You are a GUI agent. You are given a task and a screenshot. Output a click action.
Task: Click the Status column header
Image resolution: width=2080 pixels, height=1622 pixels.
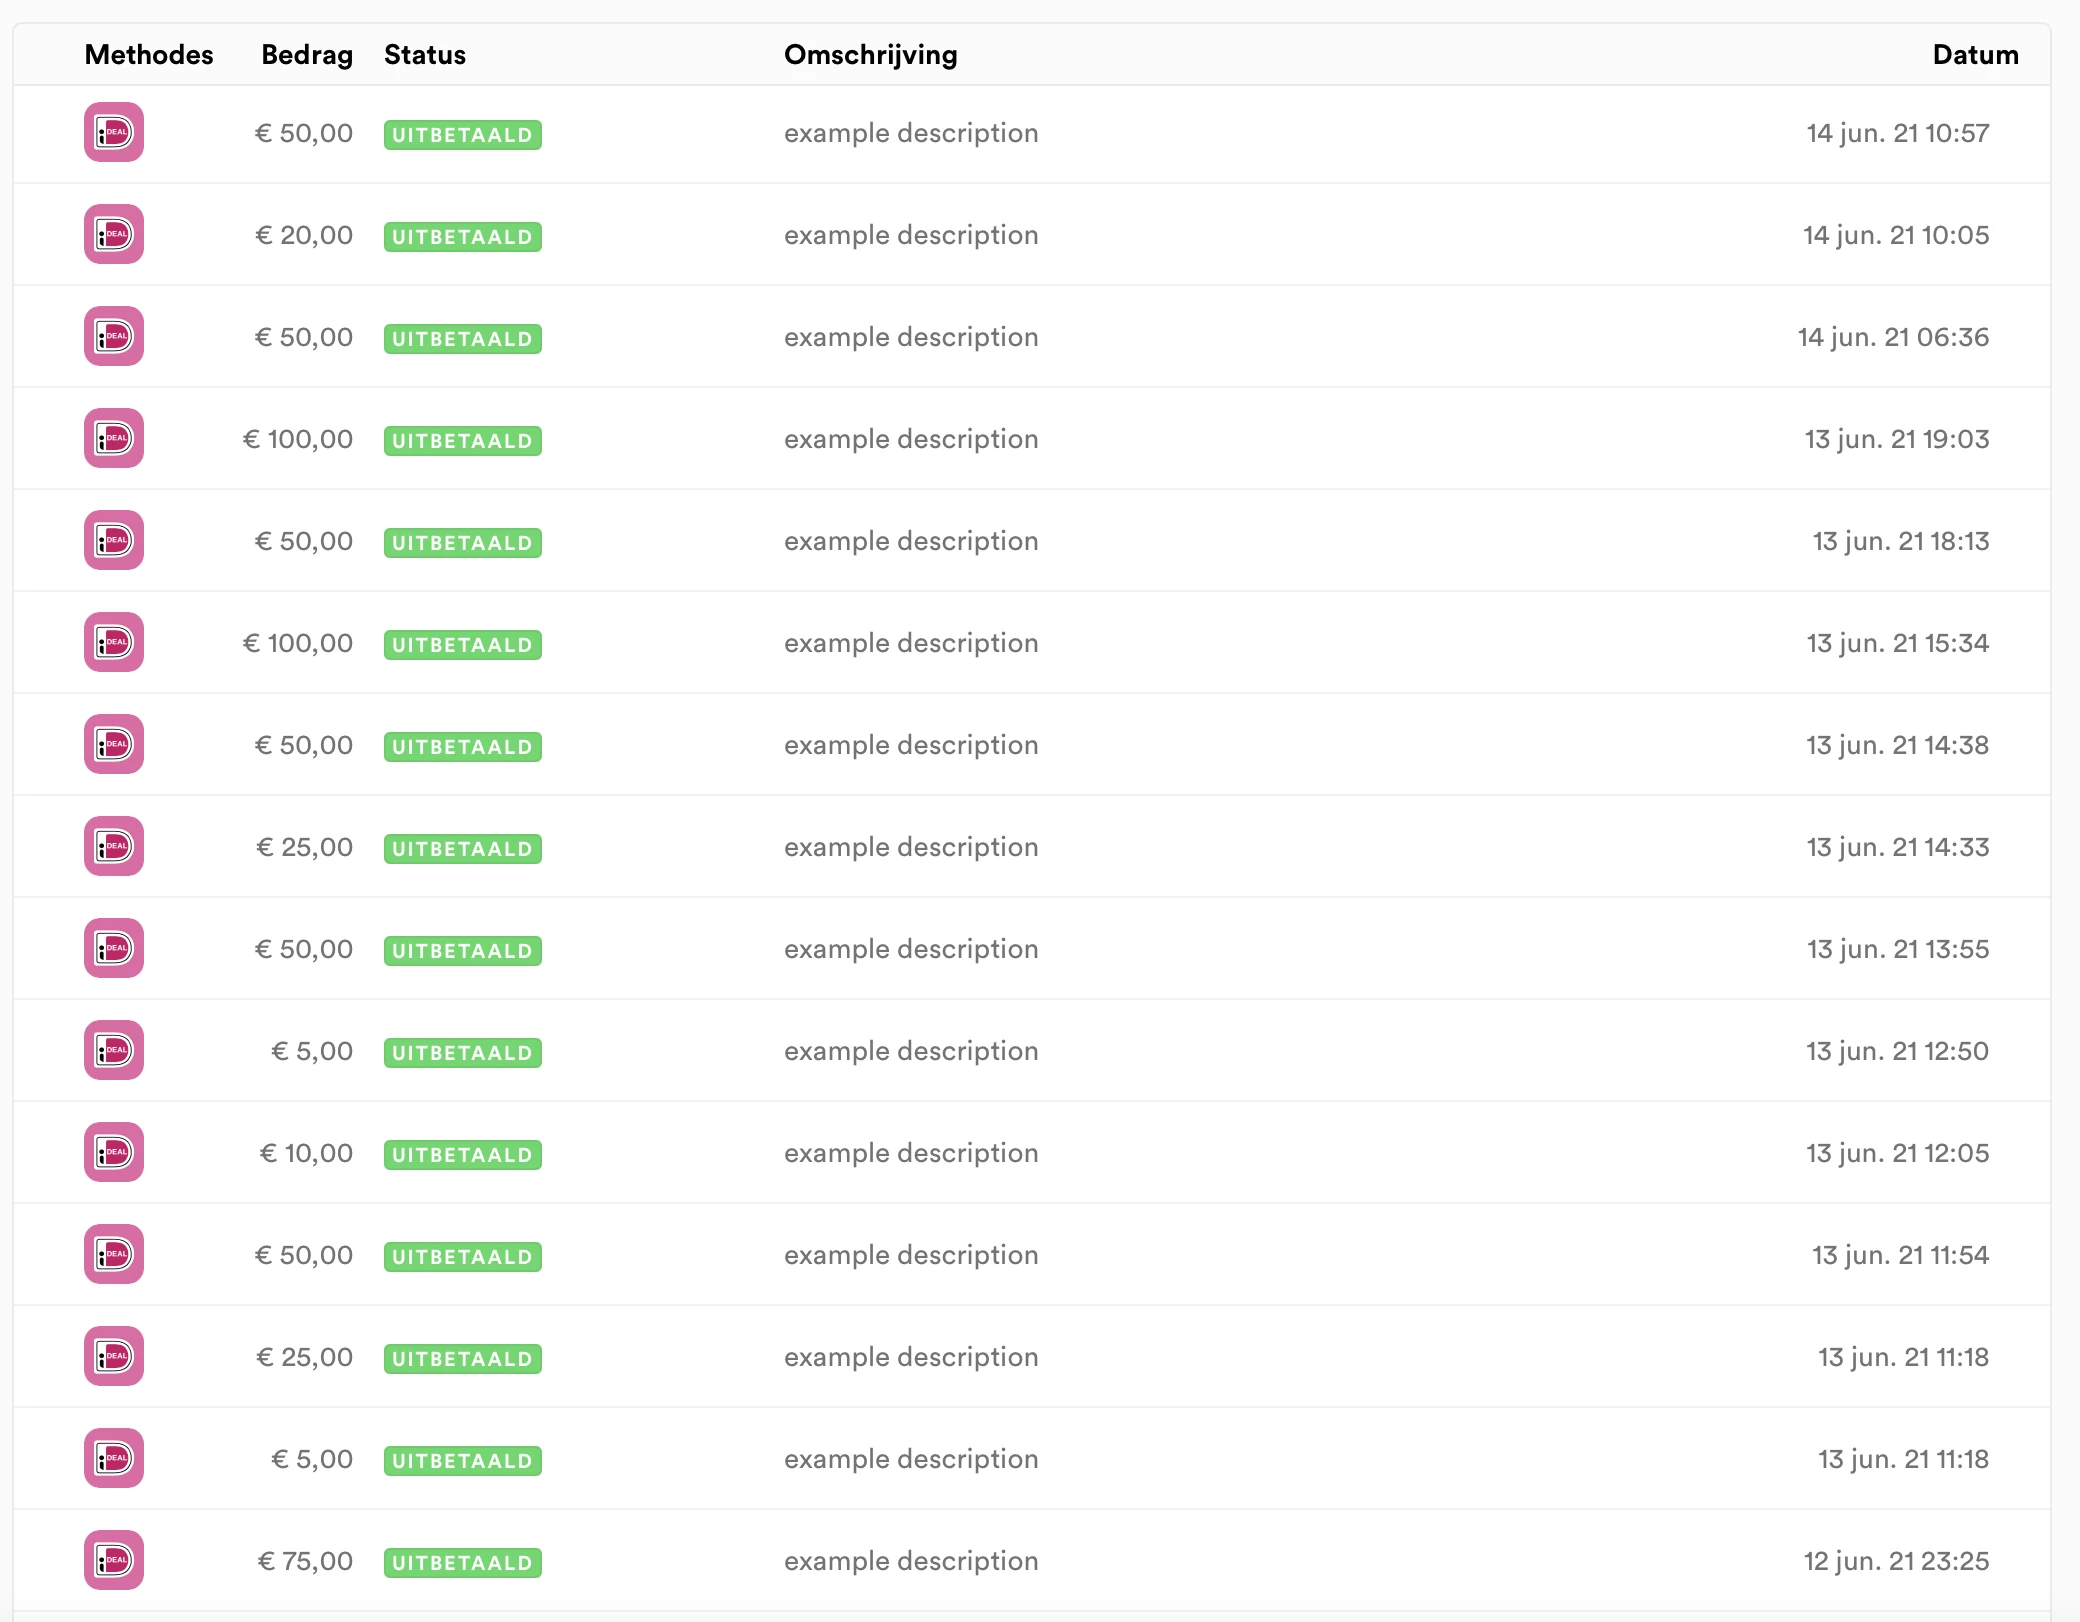425,54
